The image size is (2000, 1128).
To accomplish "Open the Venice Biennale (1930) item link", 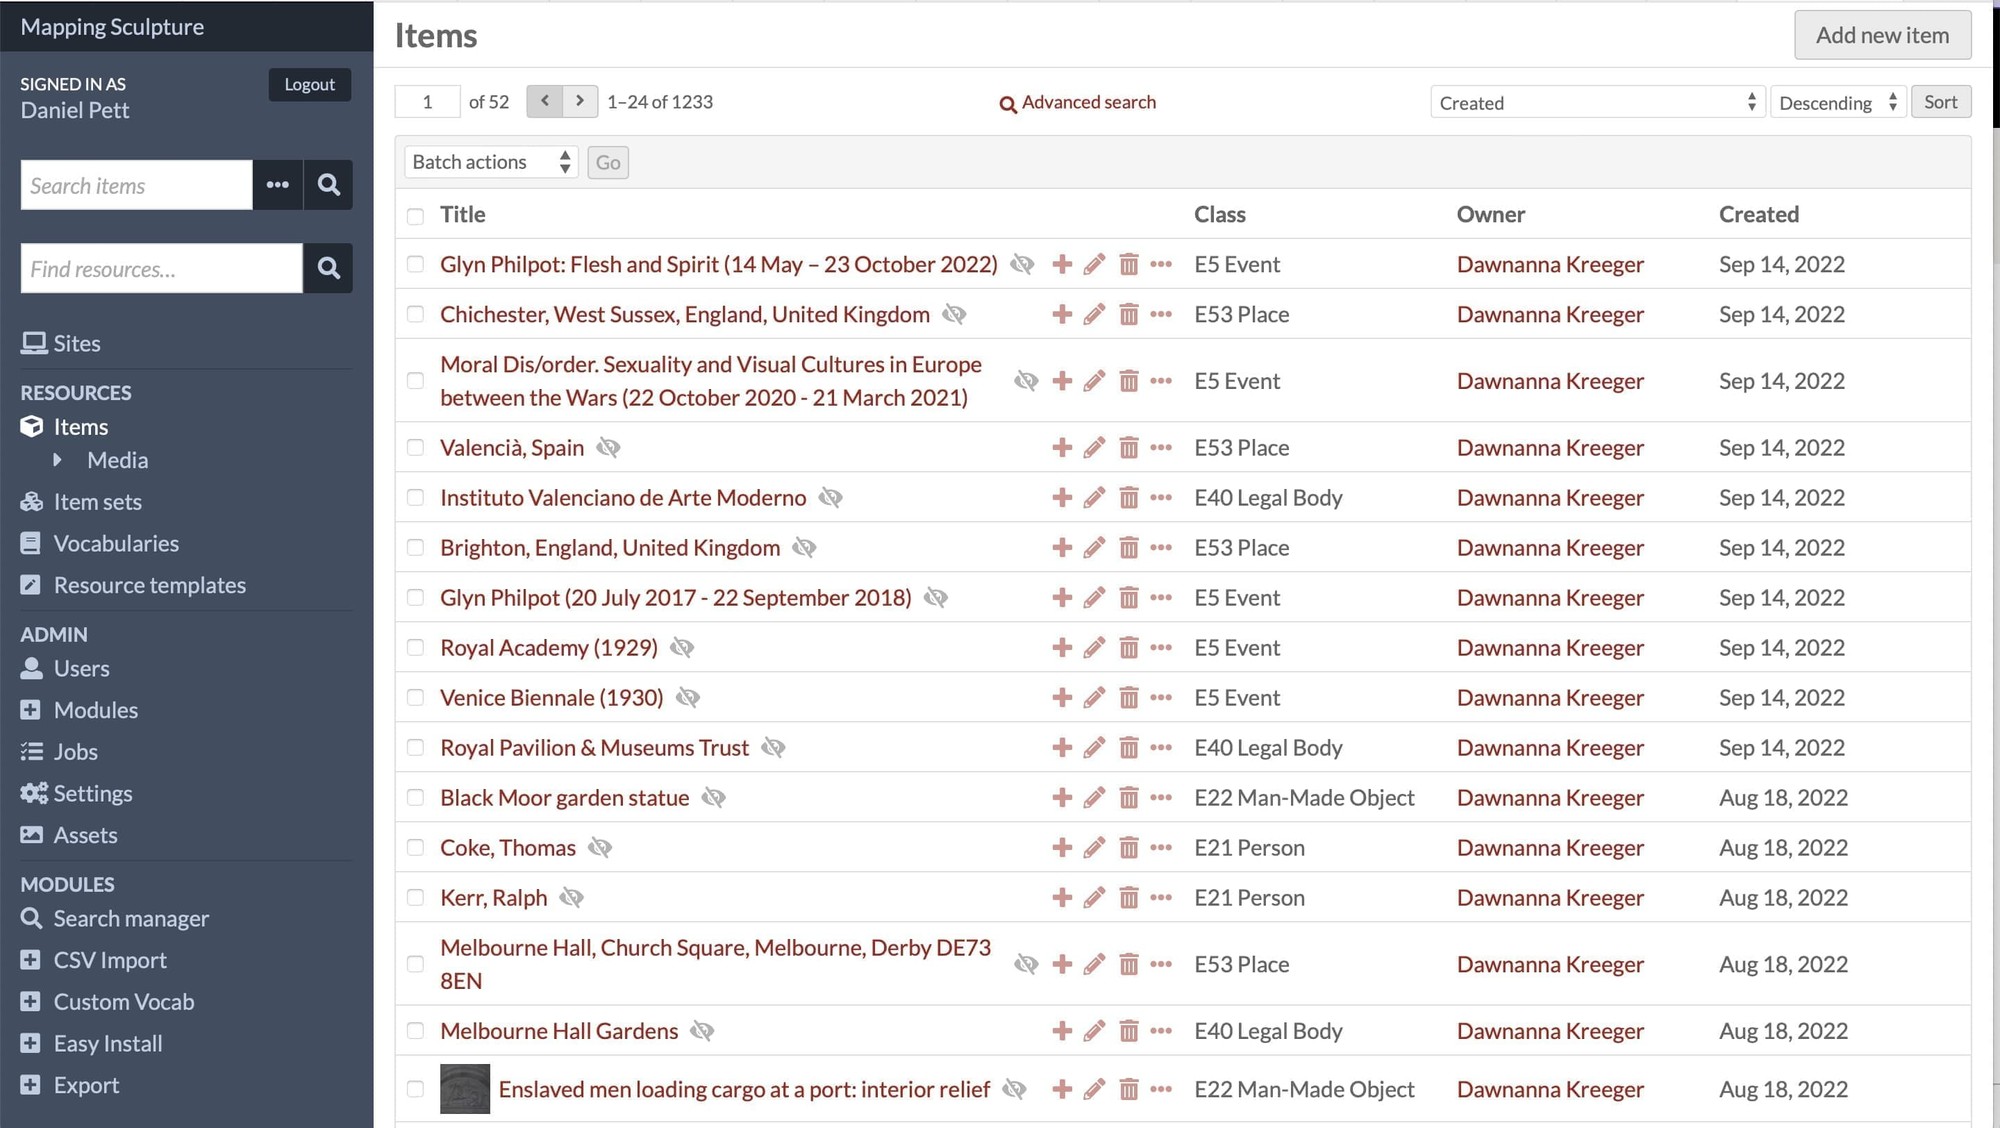I will pyautogui.click(x=552, y=698).
